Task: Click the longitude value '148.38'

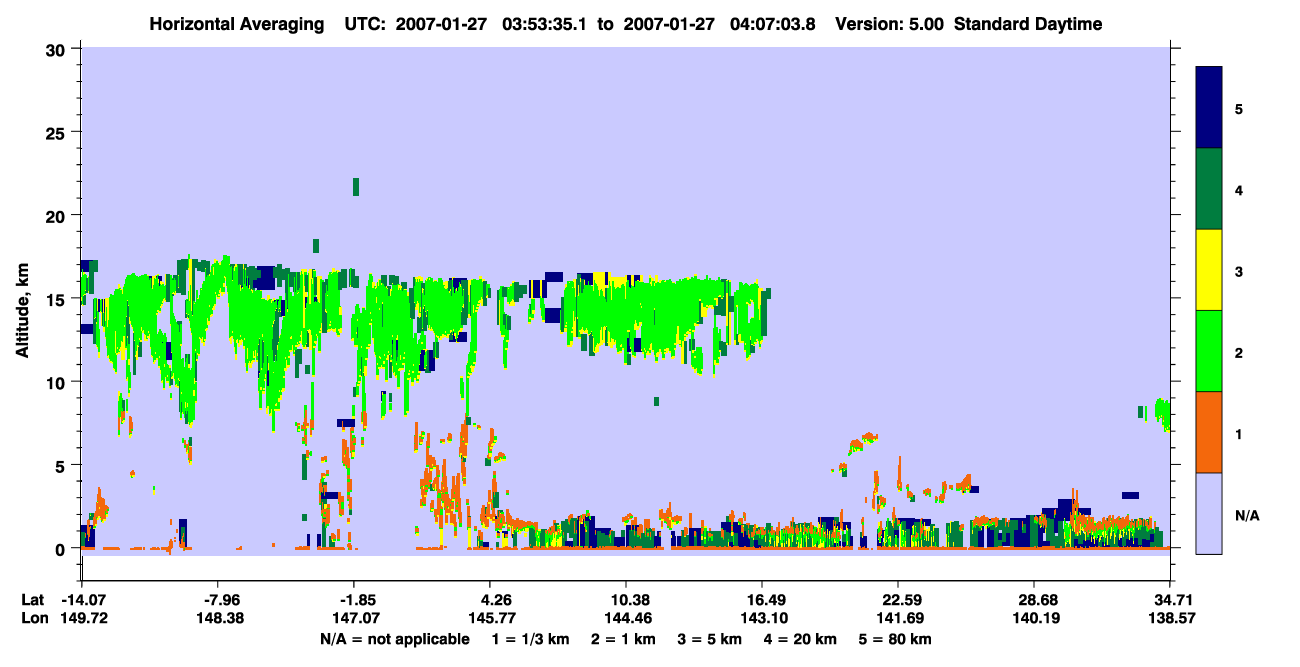Action: pyautogui.click(x=218, y=619)
